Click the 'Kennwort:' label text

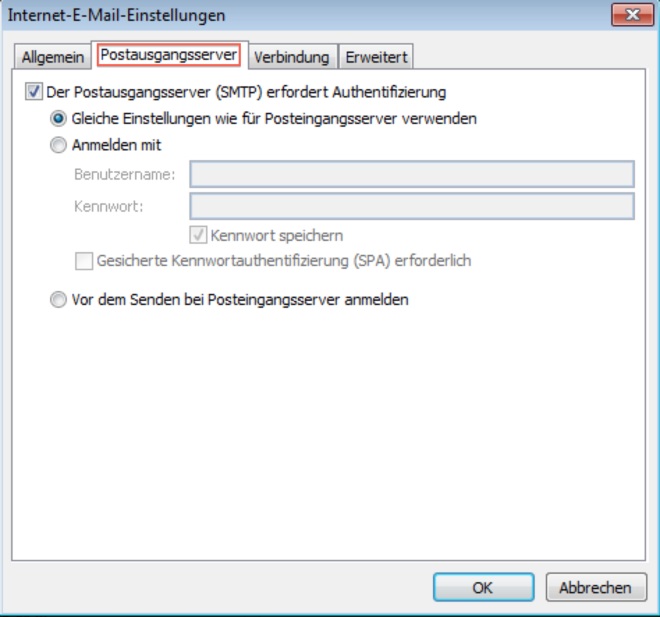pos(109,206)
